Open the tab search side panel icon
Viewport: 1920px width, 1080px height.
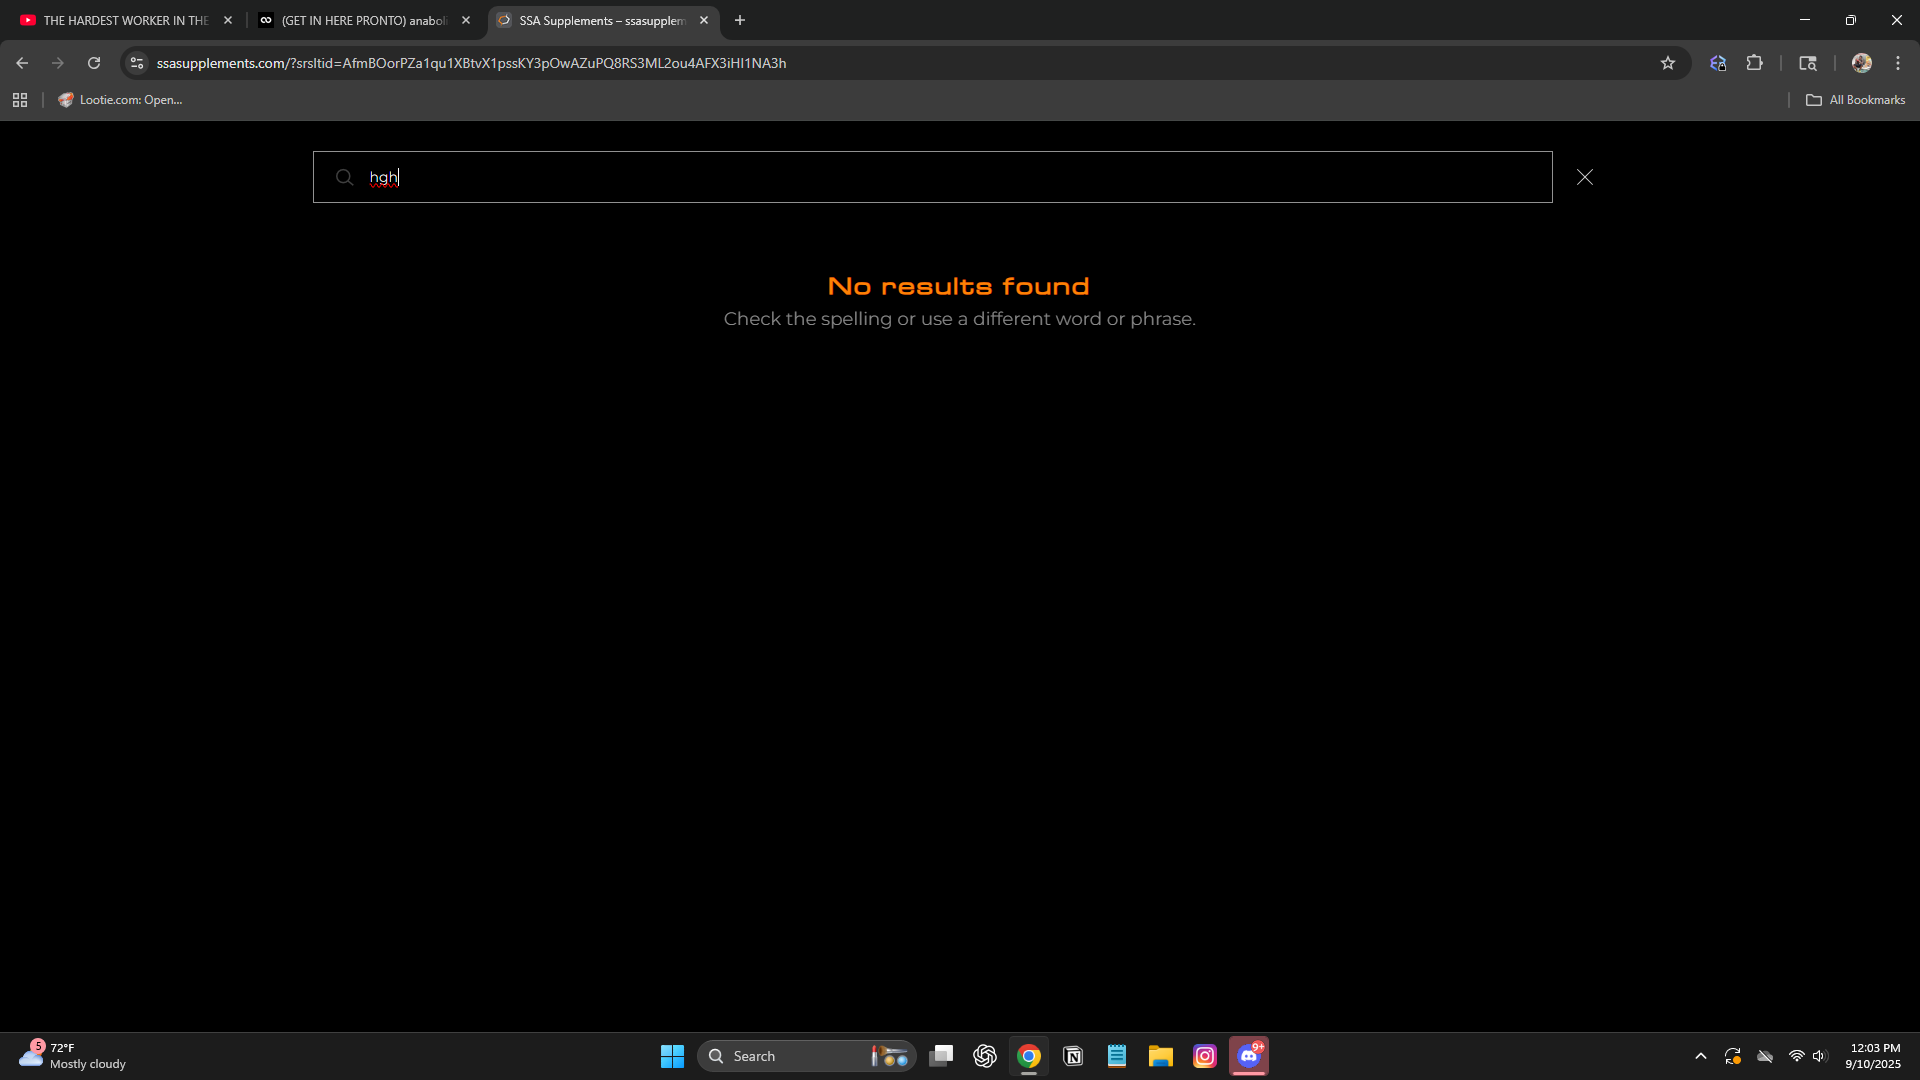(x=1808, y=63)
